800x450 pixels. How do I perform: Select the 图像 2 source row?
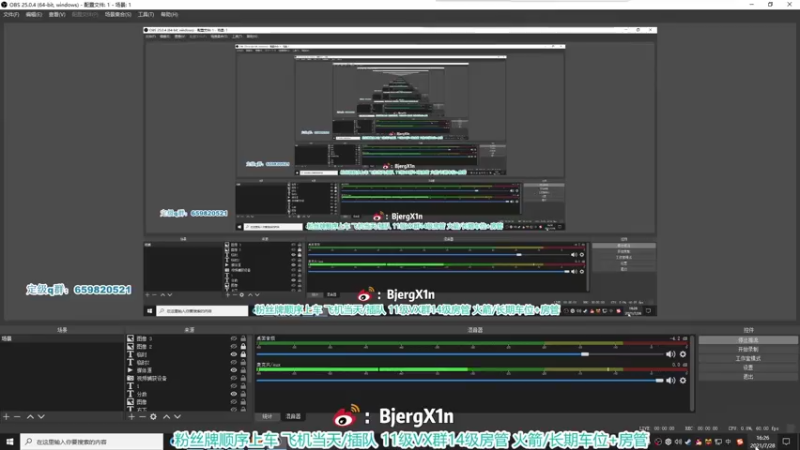(187, 346)
